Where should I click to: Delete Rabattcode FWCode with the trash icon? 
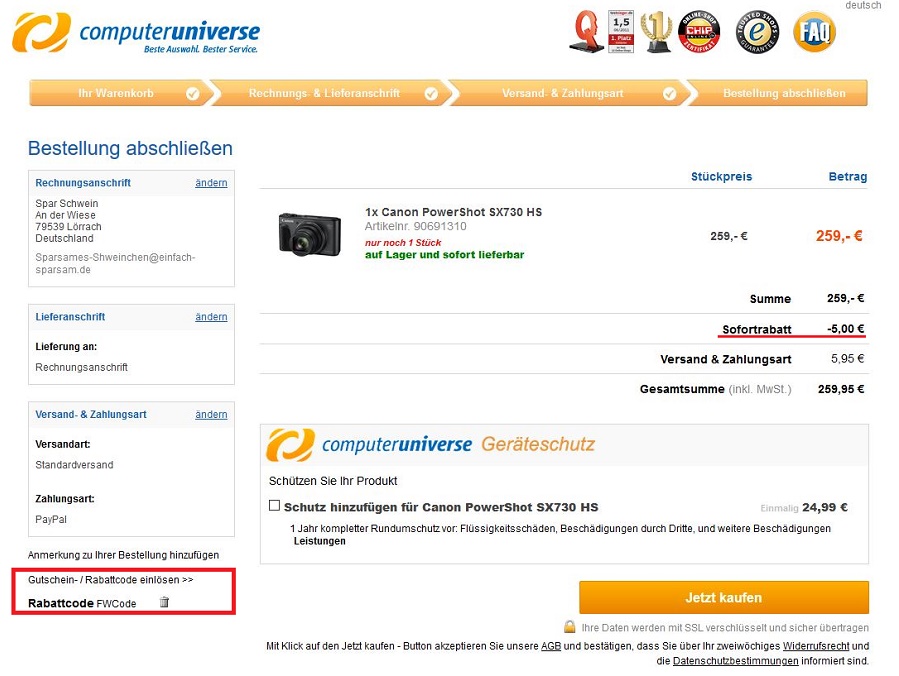coord(164,601)
